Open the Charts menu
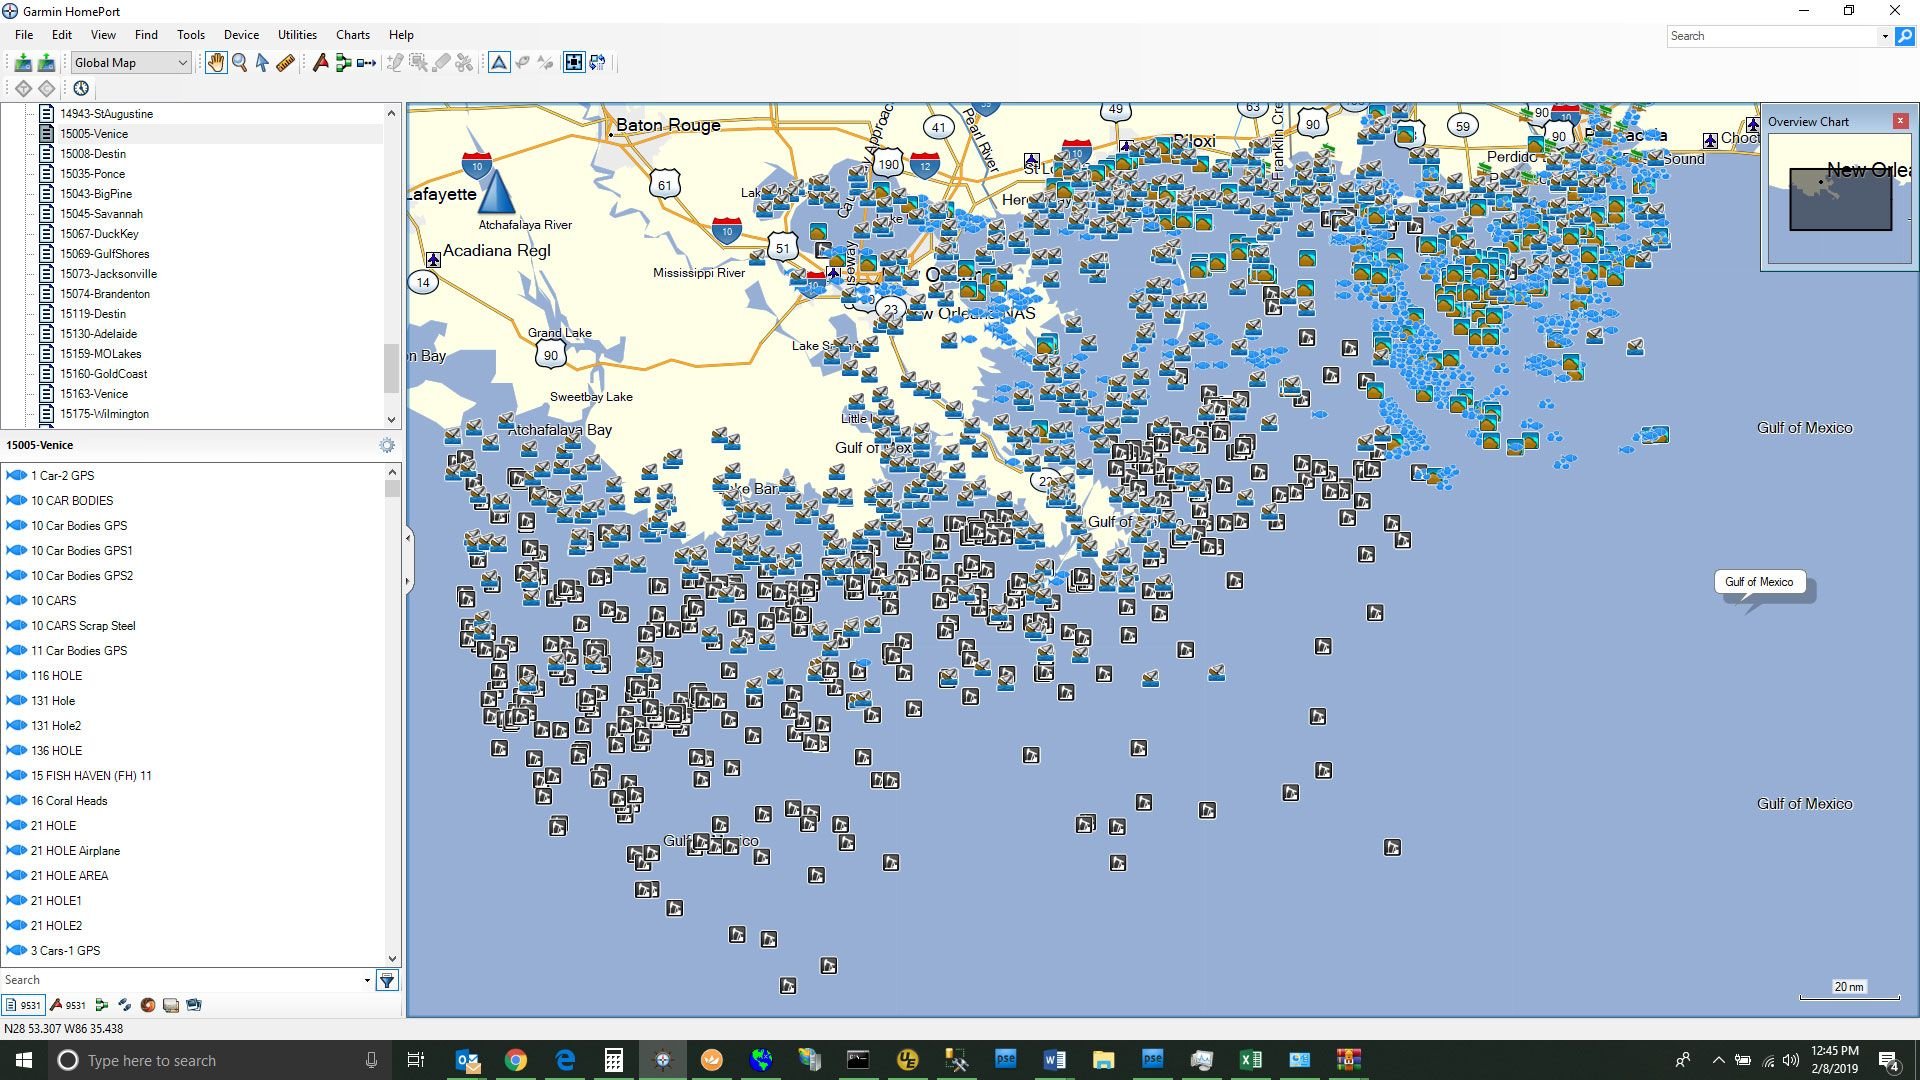This screenshot has height=1080, width=1920. click(x=352, y=35)
